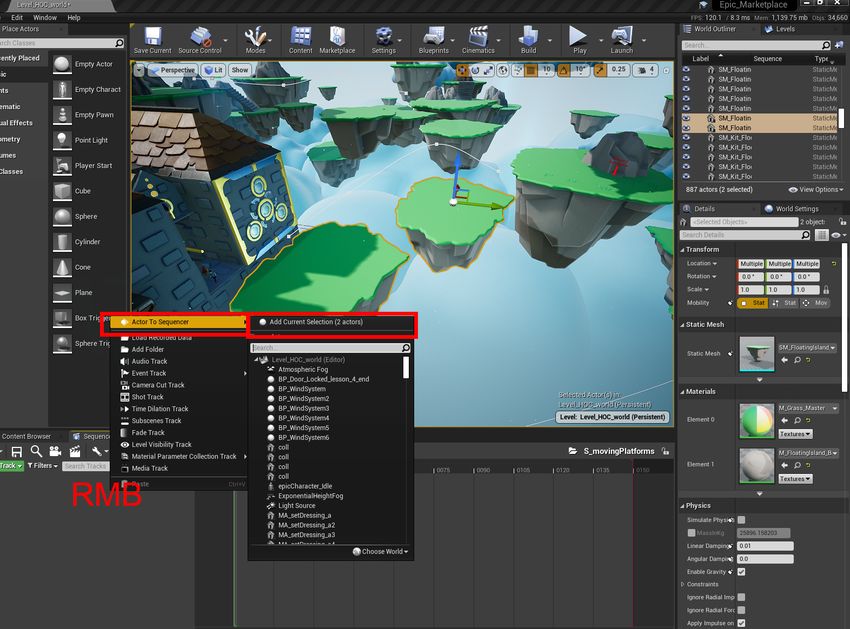Open the Modes toolbar icon
This screenshot has height=629, width=850.
(x=255, y=37)
